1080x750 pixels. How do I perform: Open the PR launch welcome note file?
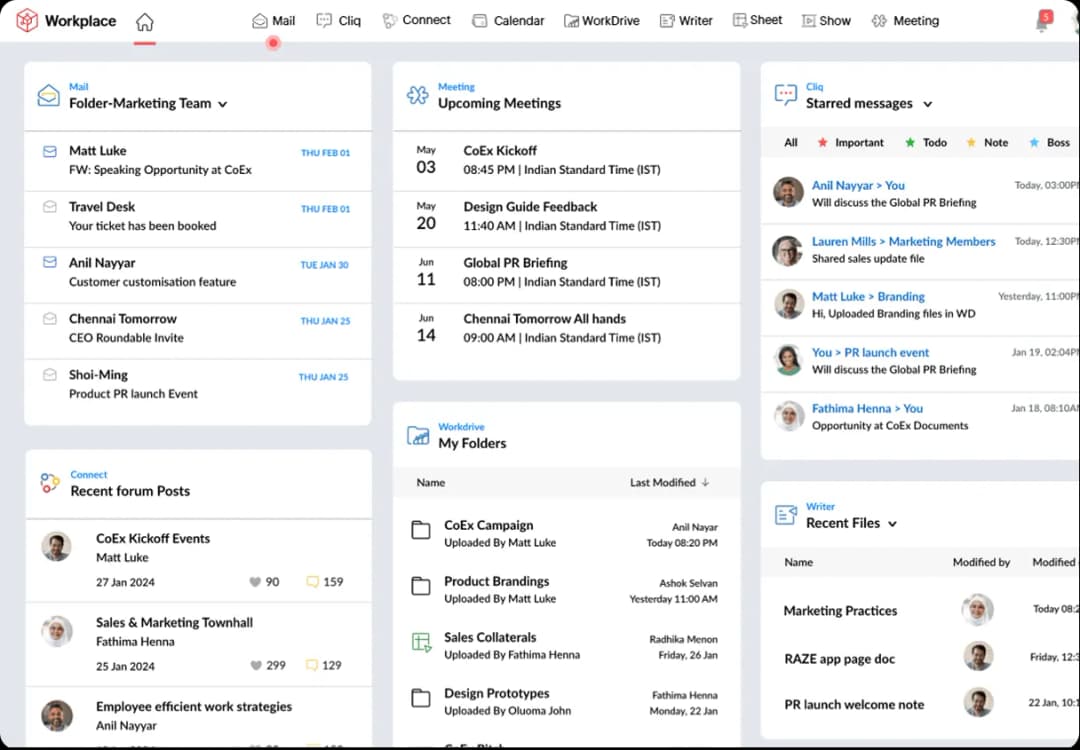click(854, 705)
